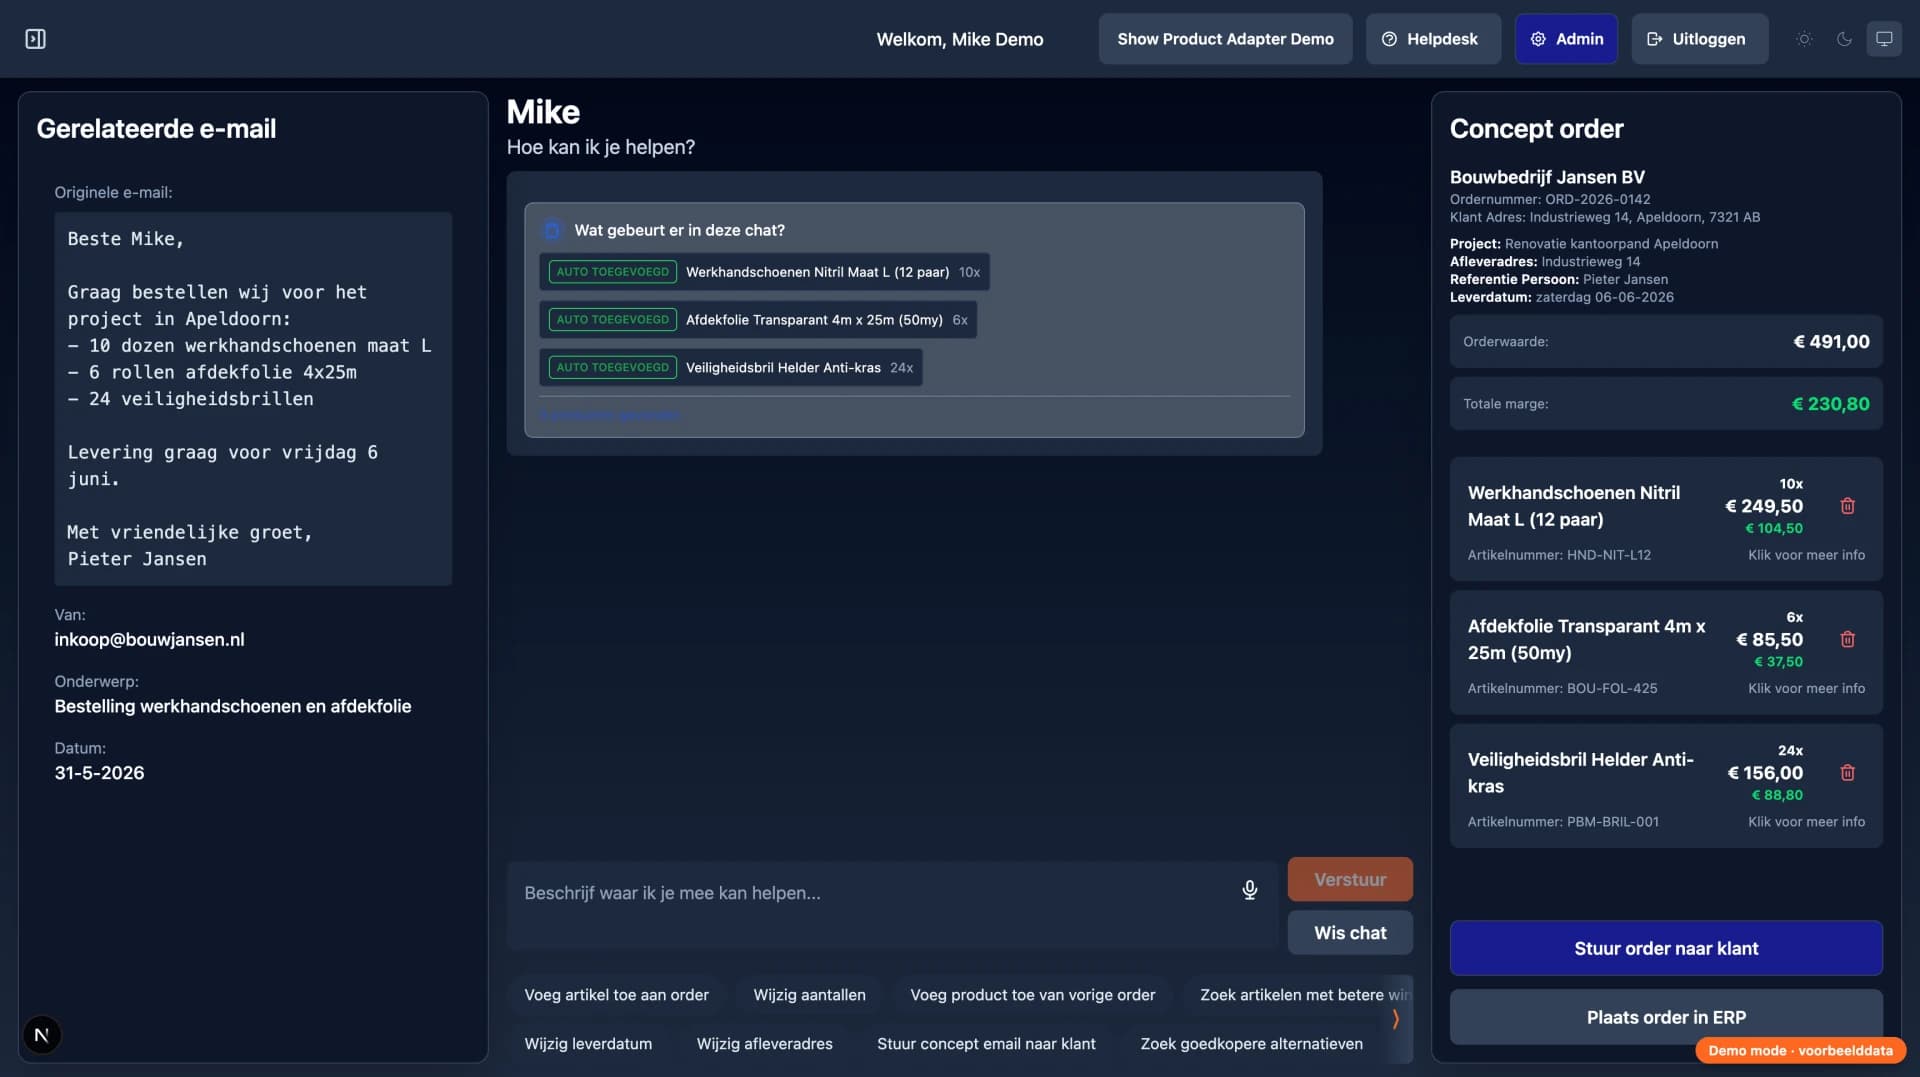This screenshot has width=1920, height=1077.
Task: Click Ordernummer: ORD-2026-0142
Action: point(1550,199)
